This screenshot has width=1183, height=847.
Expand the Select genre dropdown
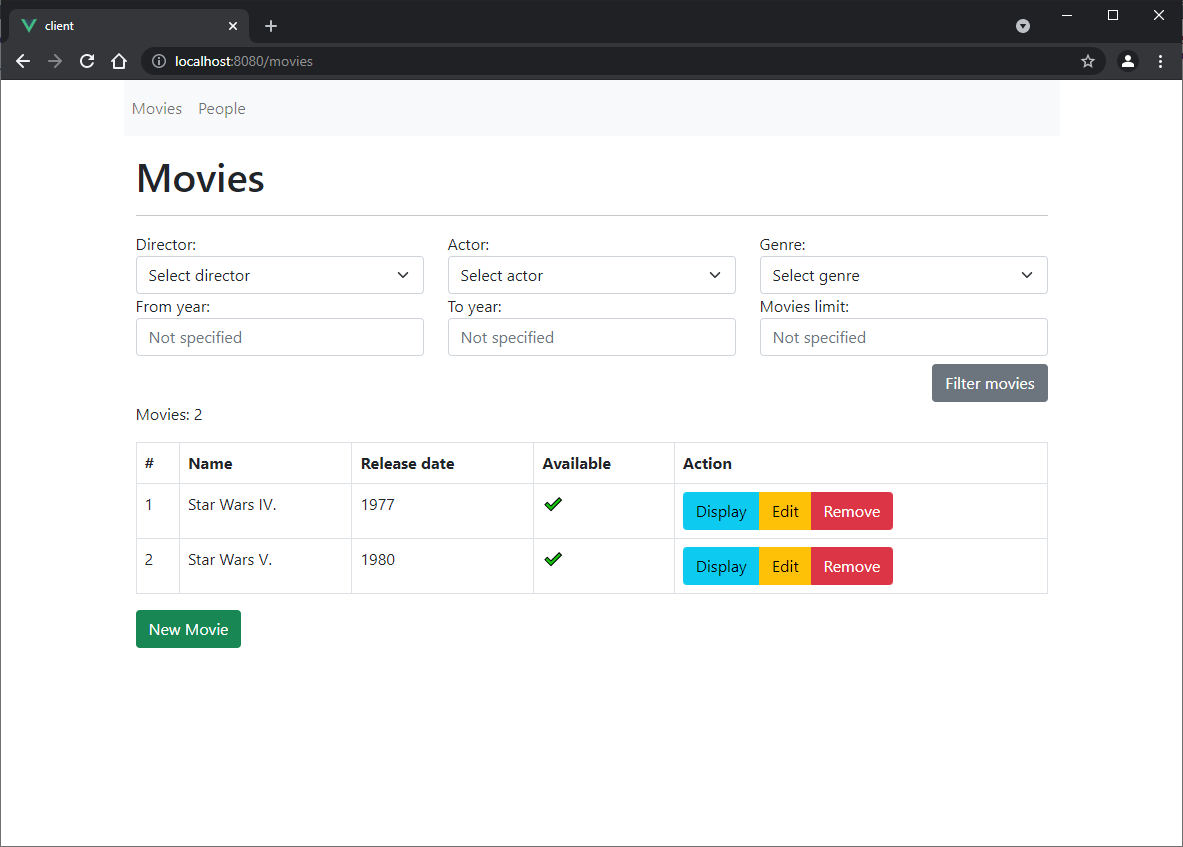[x=903, y=275]
